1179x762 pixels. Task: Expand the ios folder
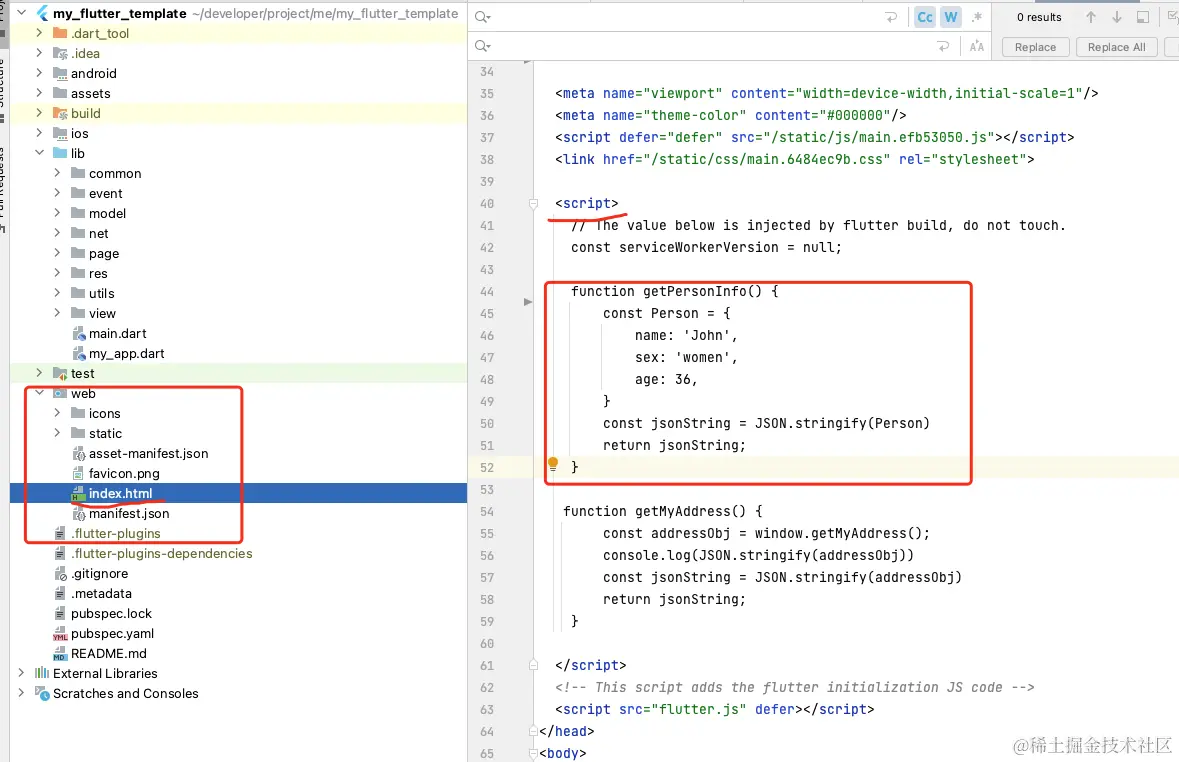pos(39,132)
